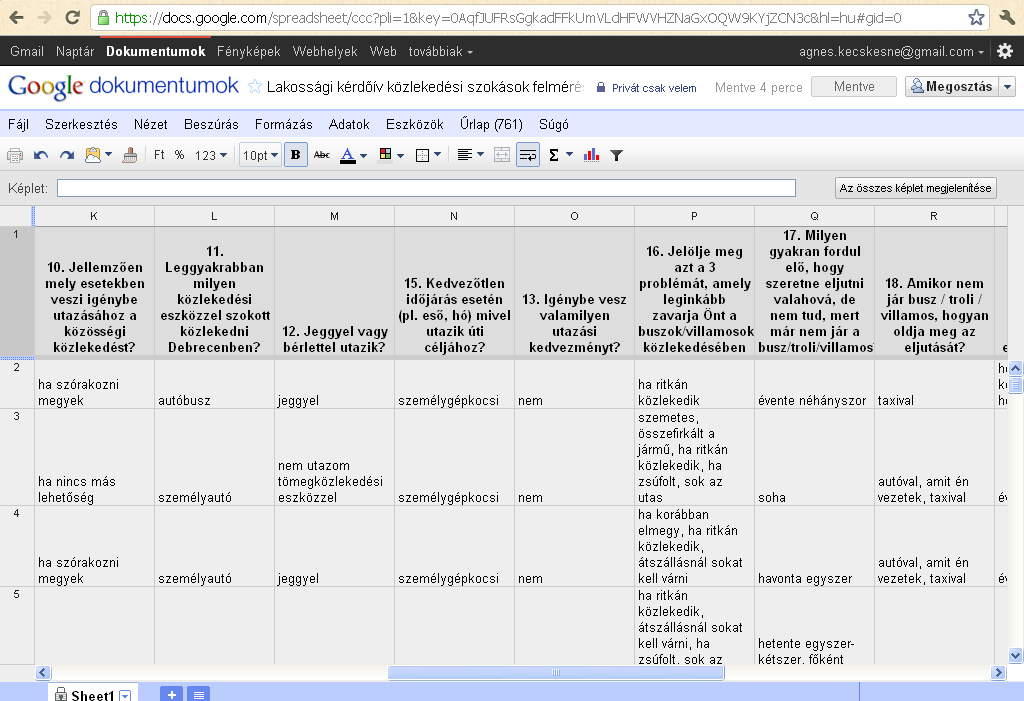Show all sheets list icon
The image size is (1024, 701).
[x=199, y=694]
